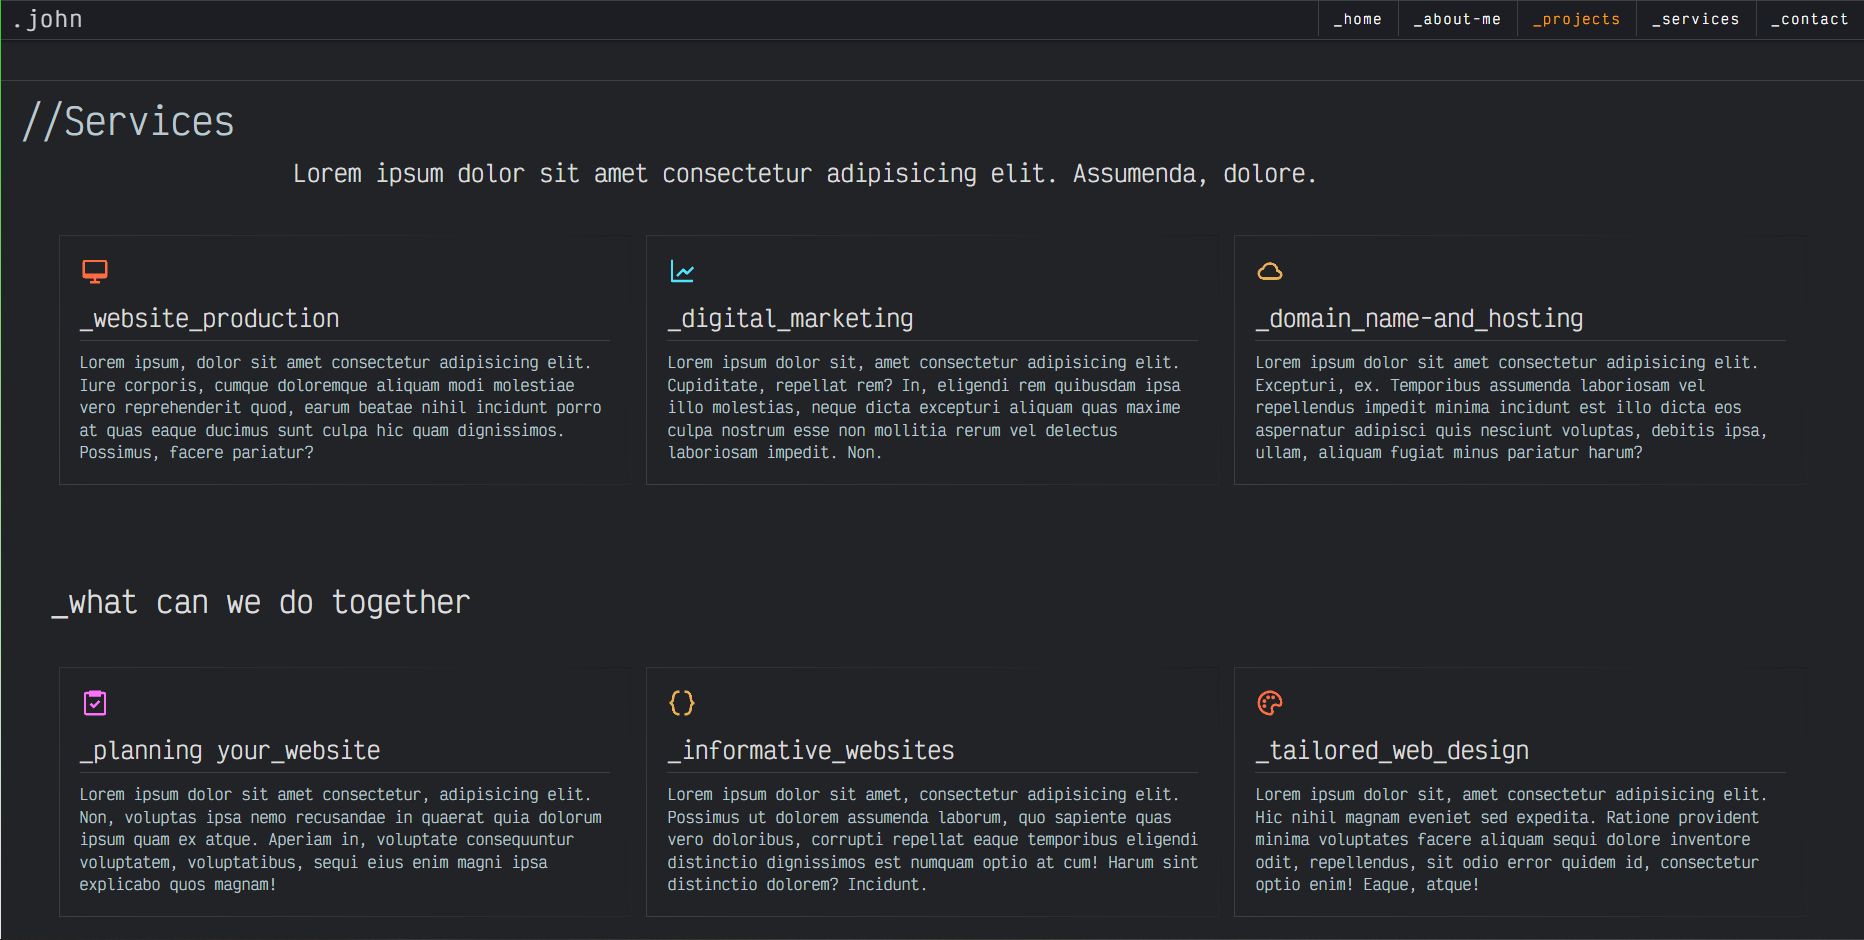Click the .john site logo
This screenshot has width=1864, height=940.
pyautogui.click(x=47, y=19)
